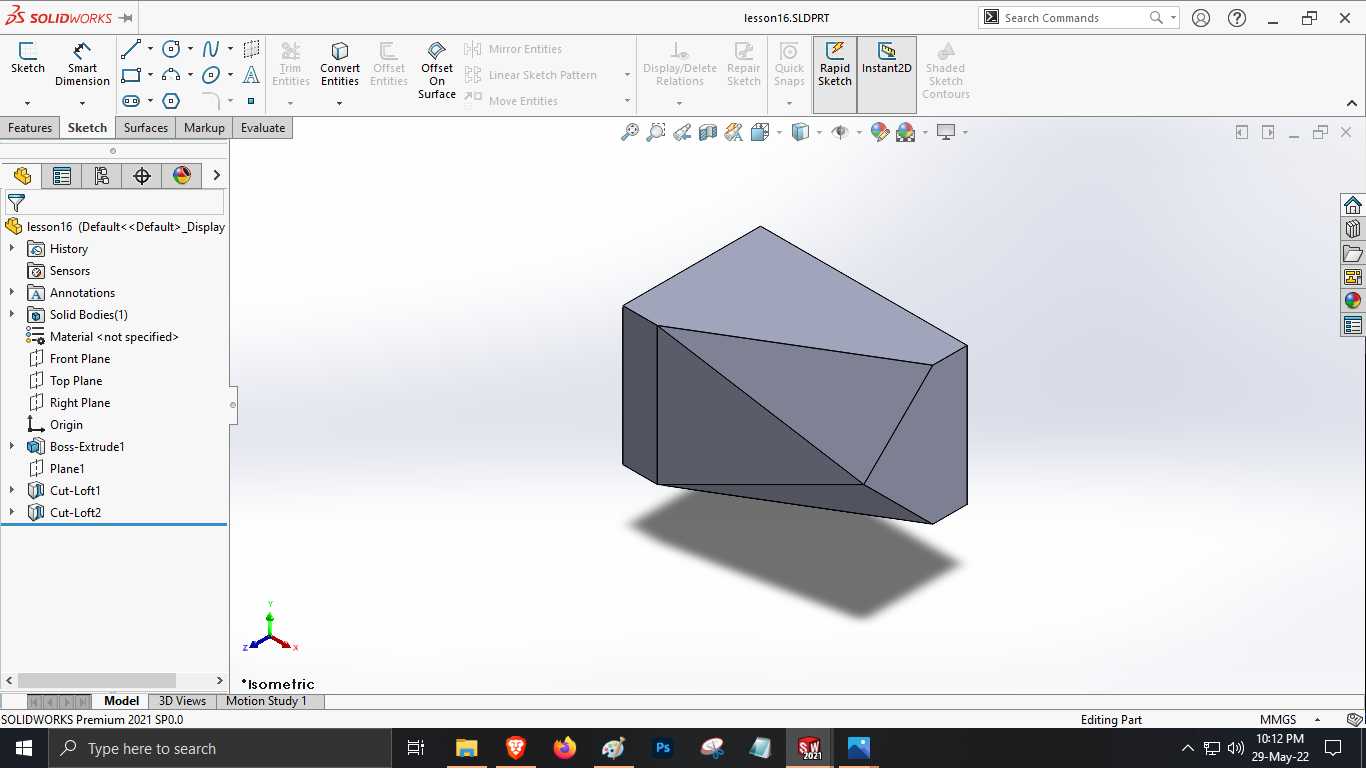Image resolution: width=1366 pixels, height=780 pixels.
Task: Select the sketch Point tool
Action: pos(251,101)
